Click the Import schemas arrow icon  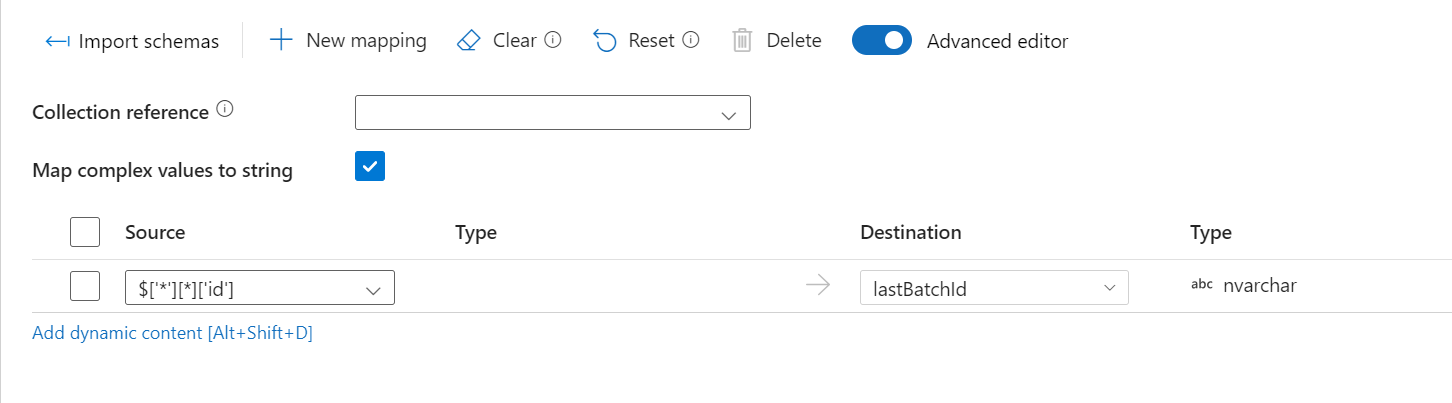point(57,41)
